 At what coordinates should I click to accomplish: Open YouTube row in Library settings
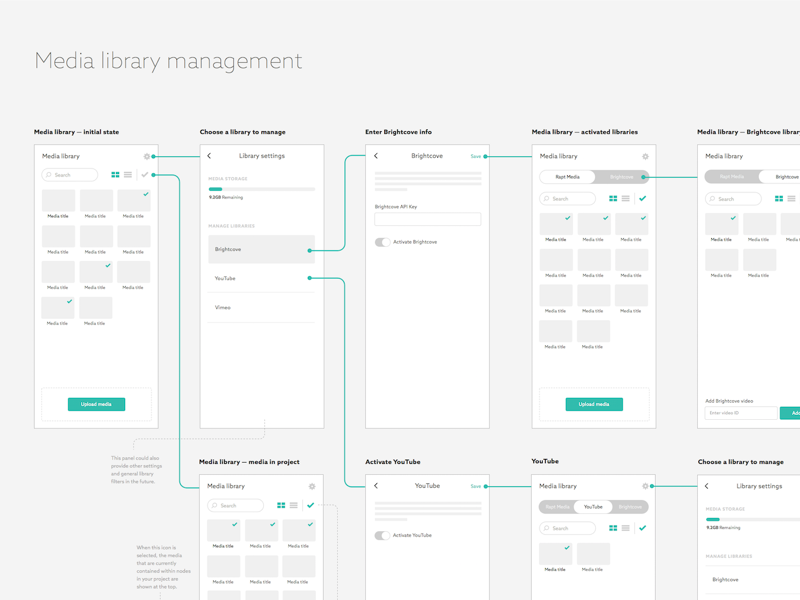261,278
